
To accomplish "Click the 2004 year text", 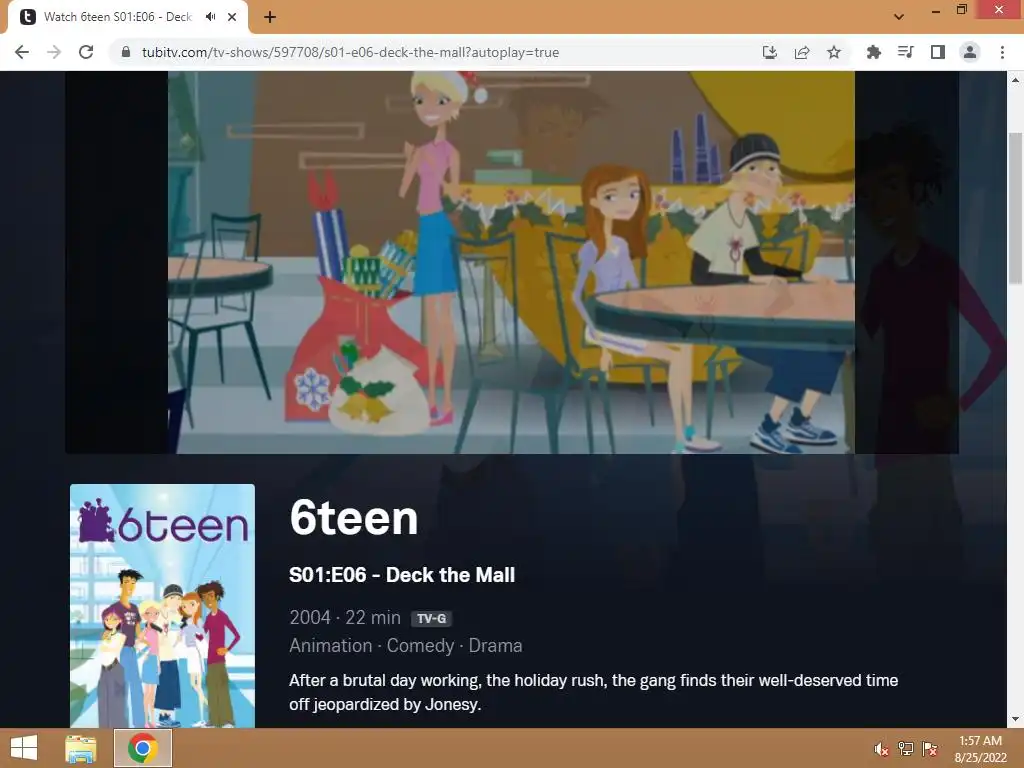I will 310,617.
